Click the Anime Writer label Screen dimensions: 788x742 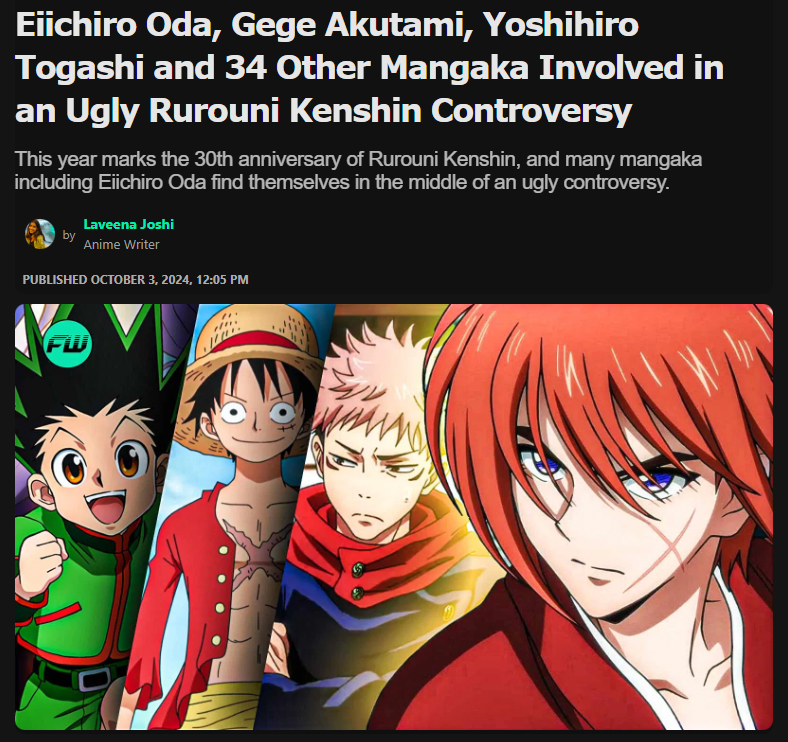(x=121, y=245)
